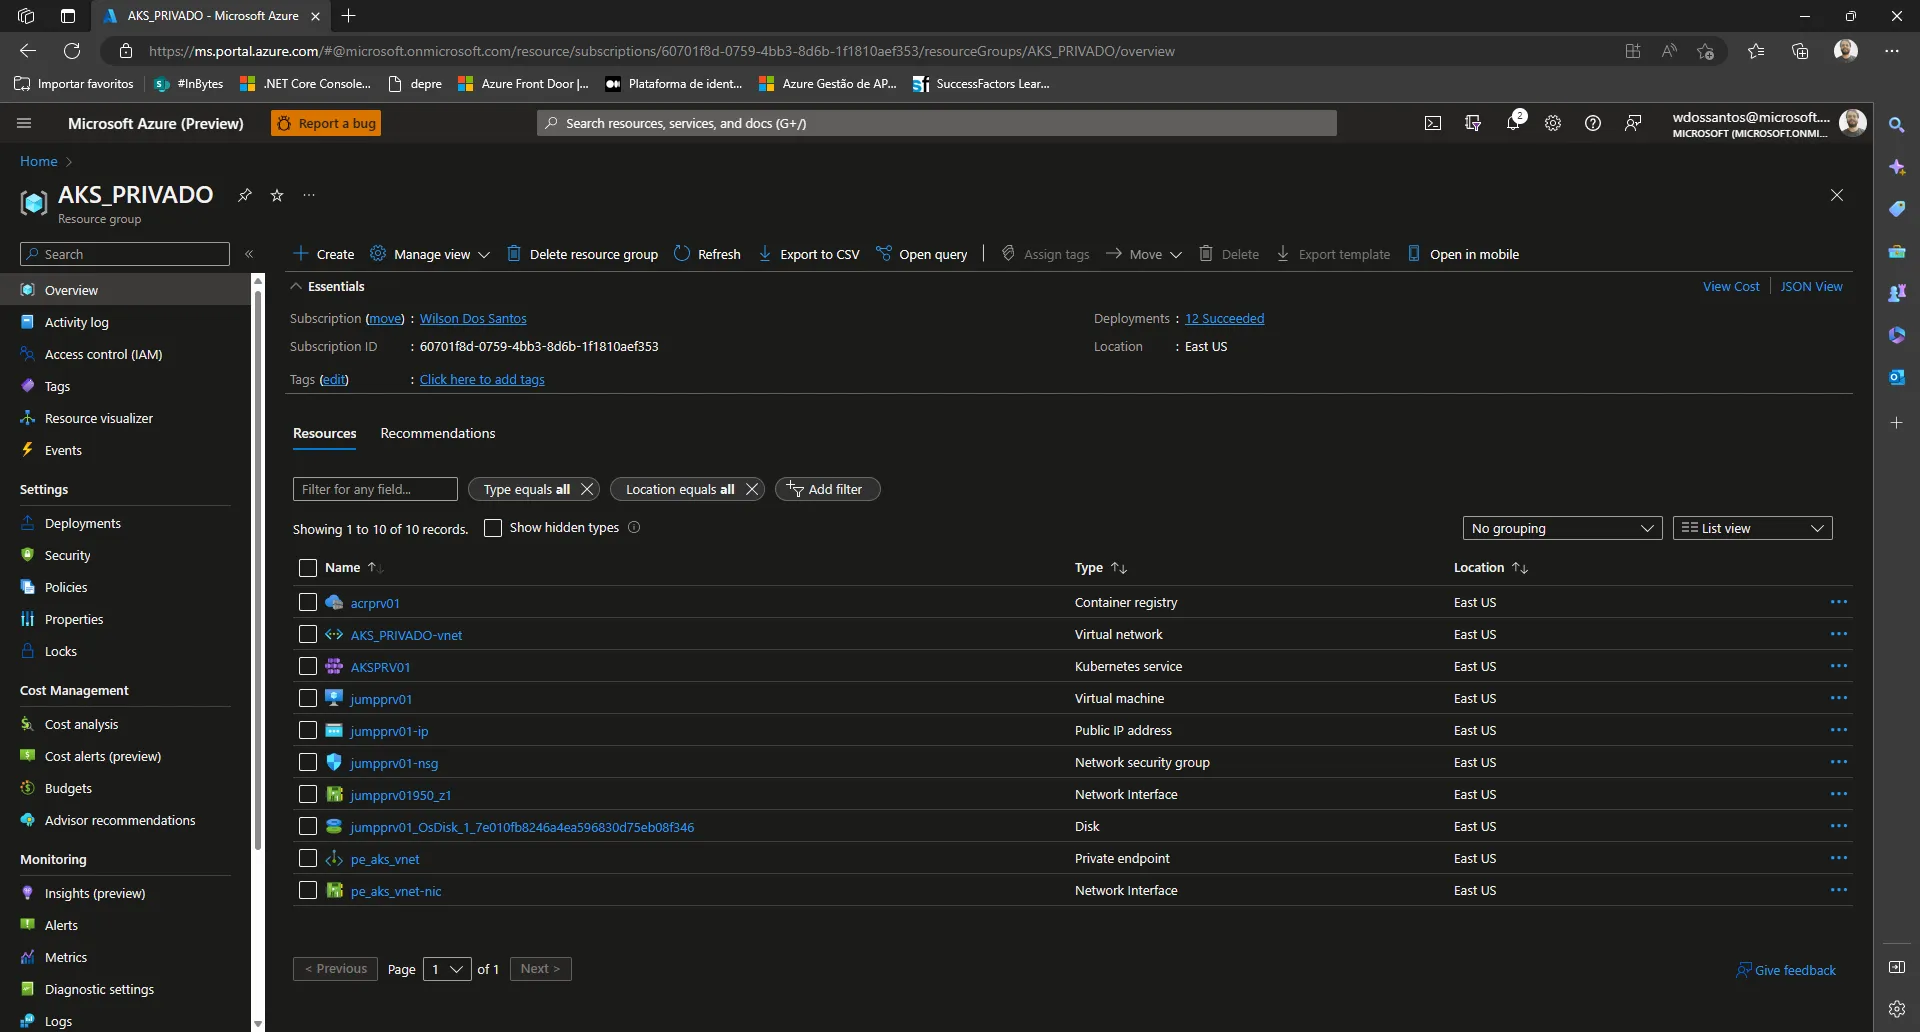Screen dimensions: 1920x1032
Task: Pin AKS_PRIVADO to dashboard
Action: pos(244,195)
